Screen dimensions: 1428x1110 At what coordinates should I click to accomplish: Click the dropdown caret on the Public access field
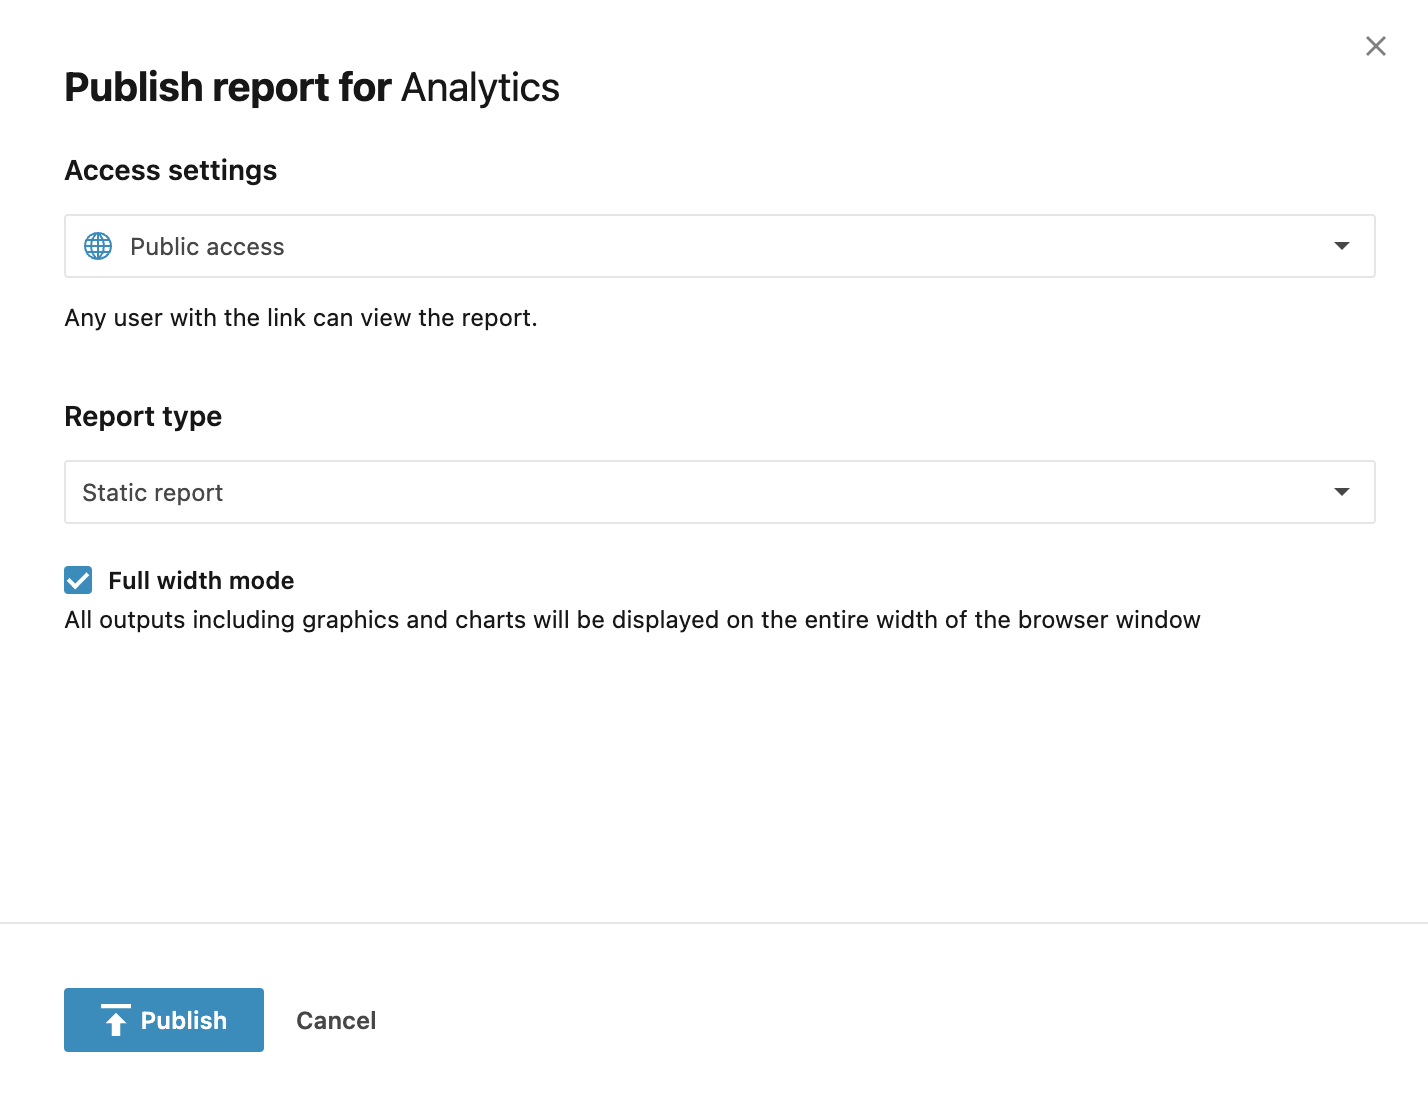[1341, 246]
